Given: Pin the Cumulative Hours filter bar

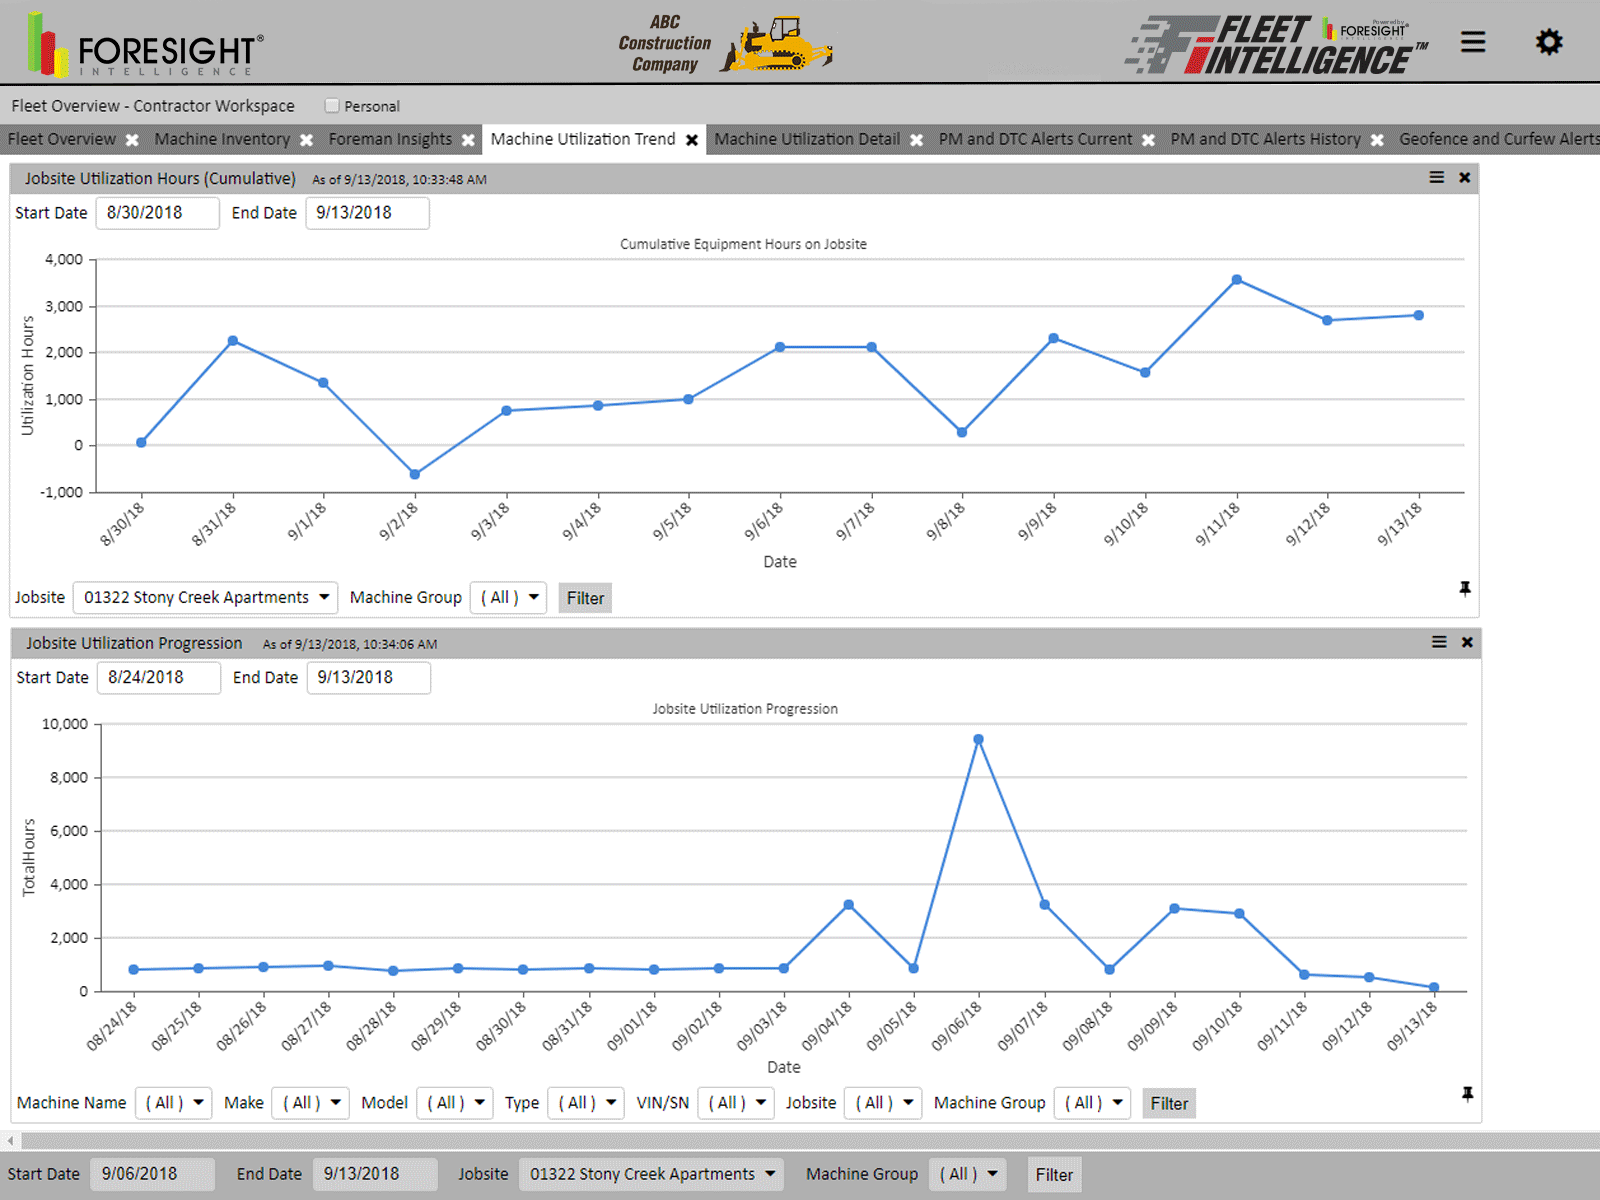Looking at the screenshot, I should [1465, 589].
